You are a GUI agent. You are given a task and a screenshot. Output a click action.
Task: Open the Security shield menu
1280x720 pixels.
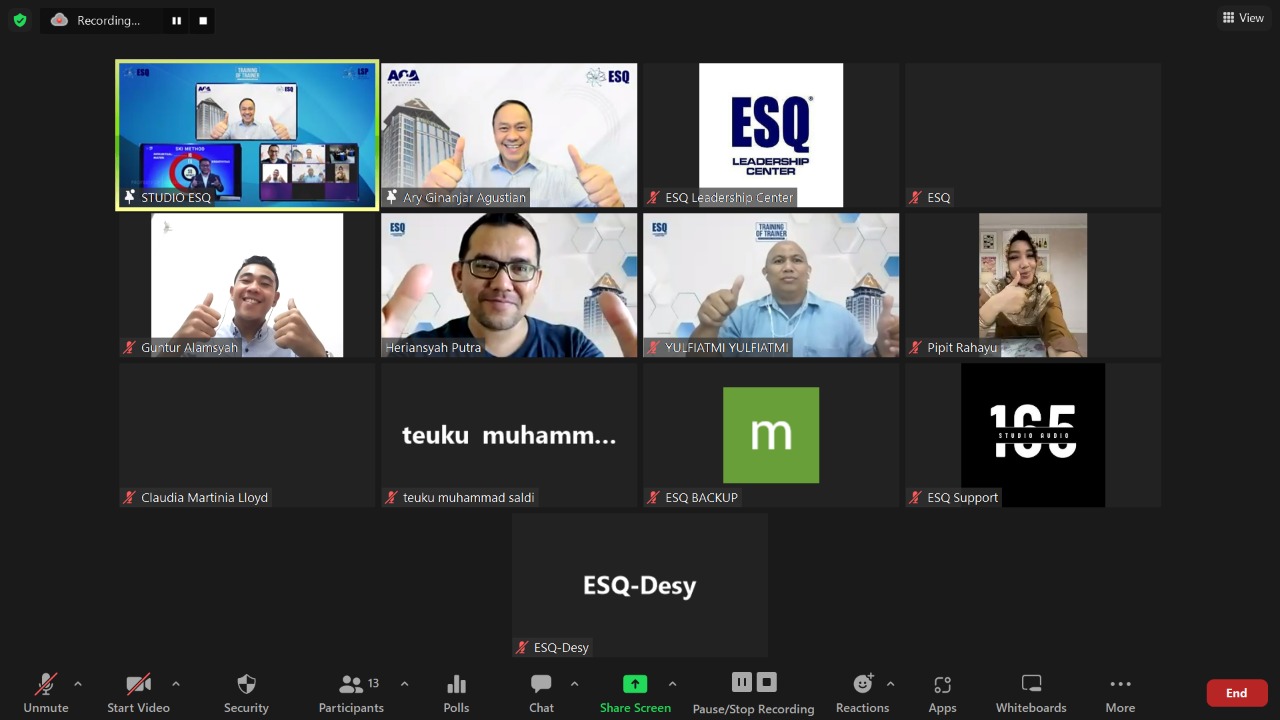pyautogui.click(x=246, y=692)
